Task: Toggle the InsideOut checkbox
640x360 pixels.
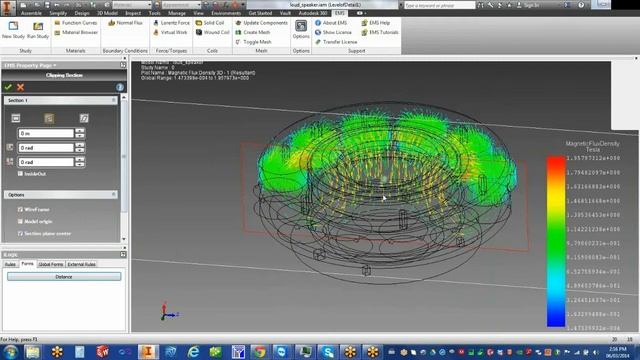Action: (x=20, y=173)
